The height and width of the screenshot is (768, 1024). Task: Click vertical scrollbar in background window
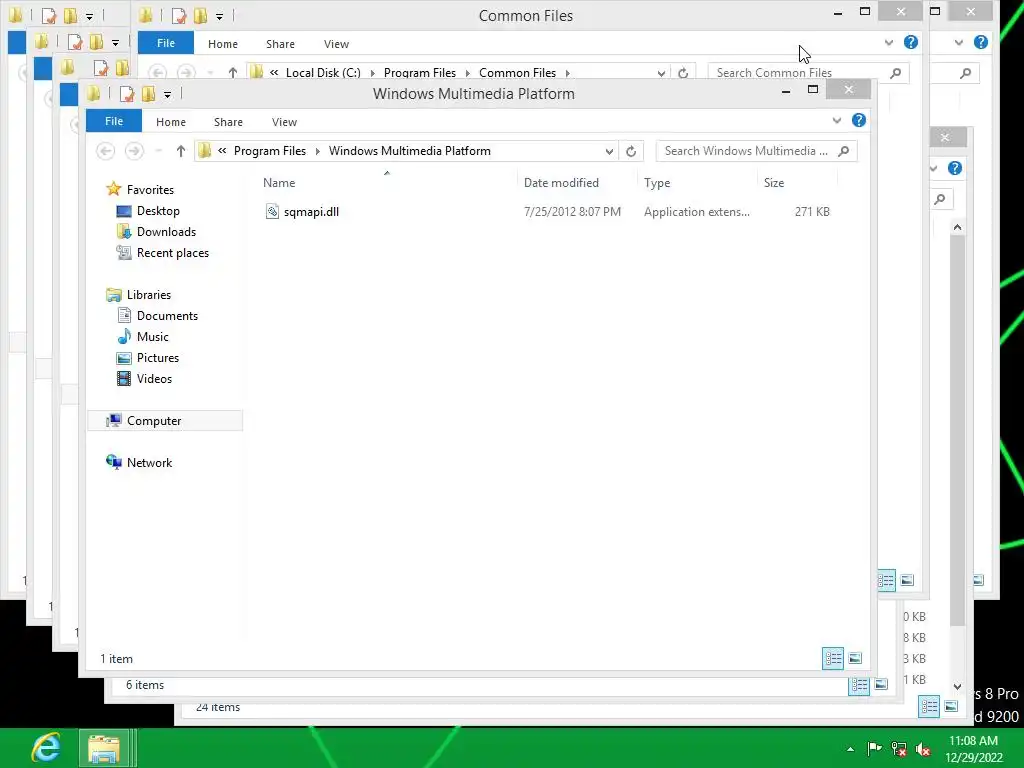pos(957,430)
